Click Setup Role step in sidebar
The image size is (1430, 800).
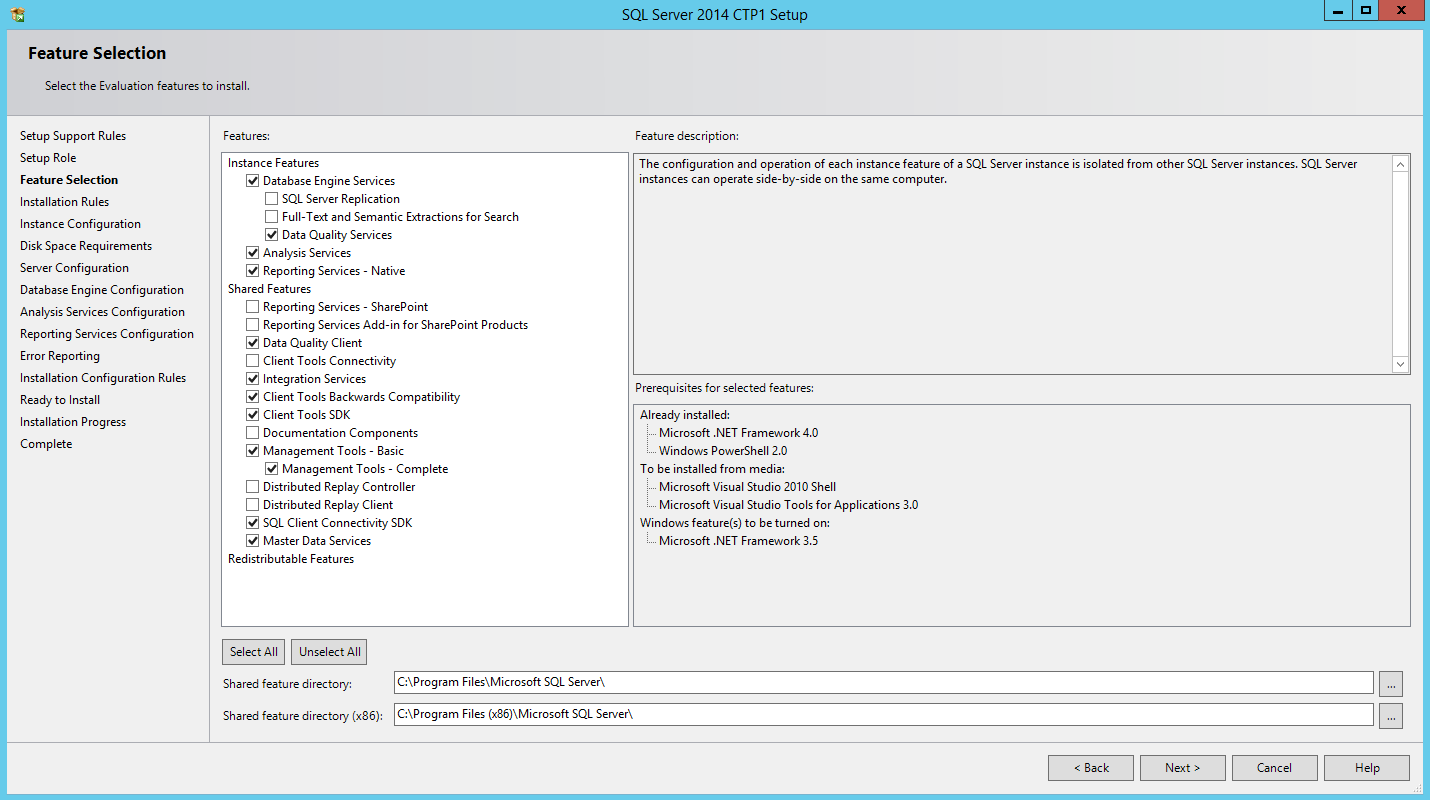48,158
